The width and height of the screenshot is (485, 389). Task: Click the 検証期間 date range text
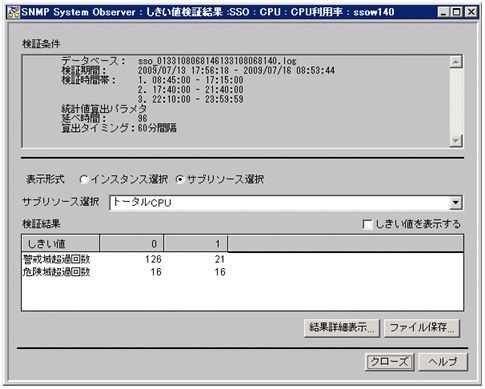pos(236,70)
